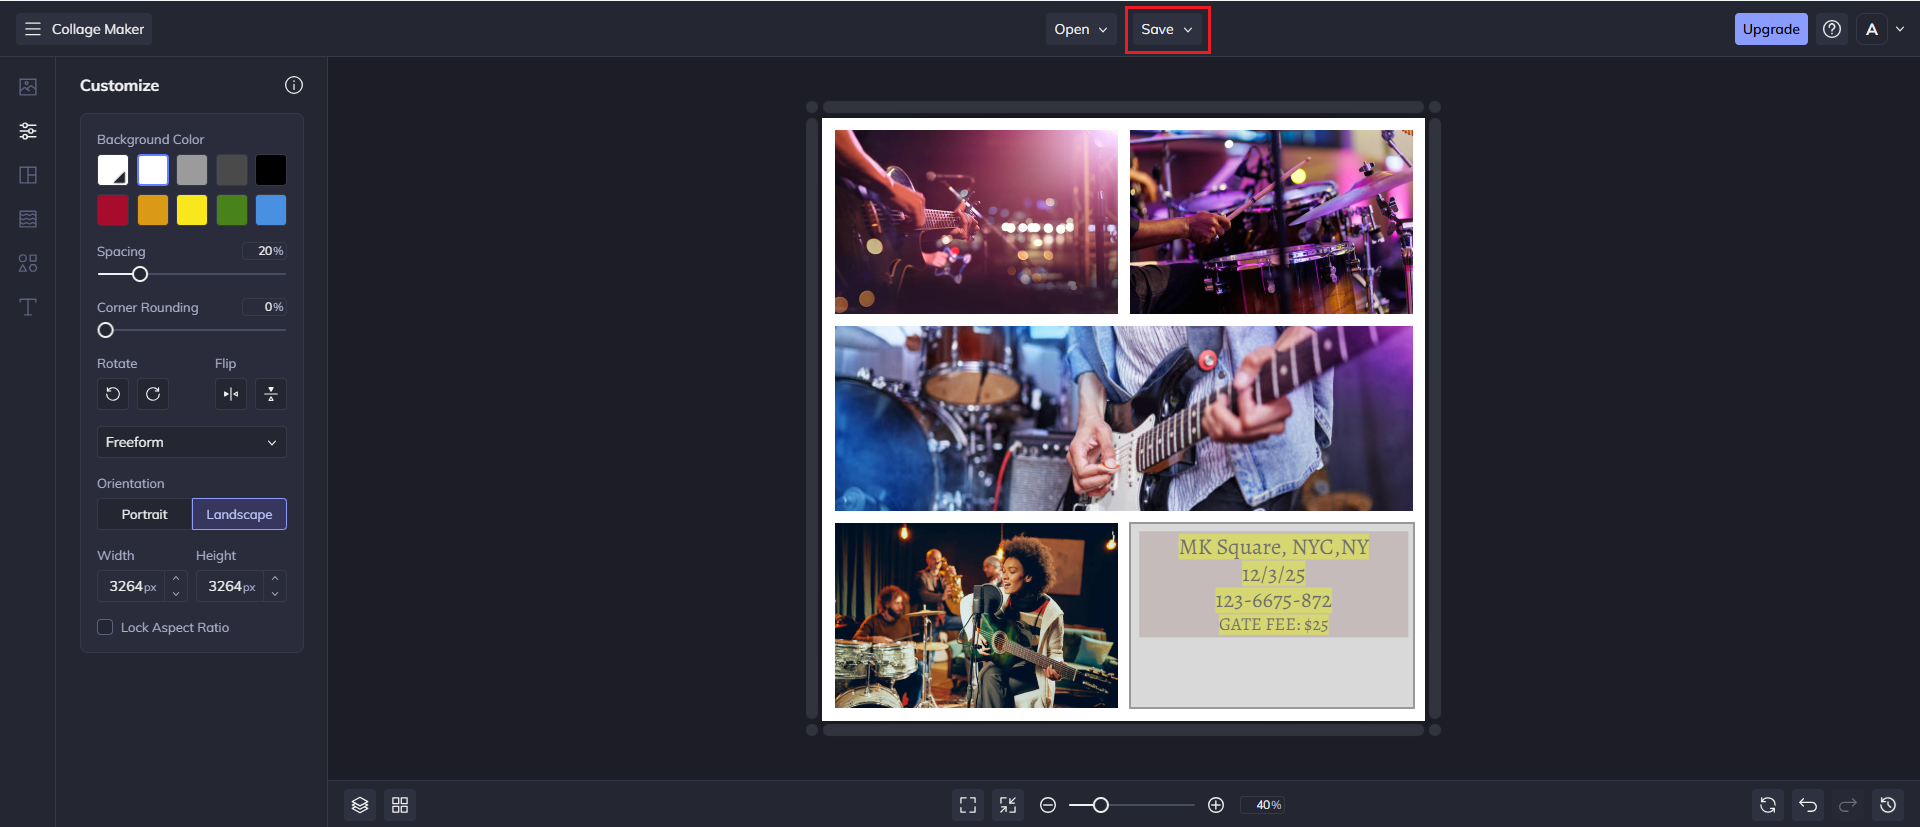
Task: Click the reset refresh icon in bottom bar
Action: (x=1768, y=805)
